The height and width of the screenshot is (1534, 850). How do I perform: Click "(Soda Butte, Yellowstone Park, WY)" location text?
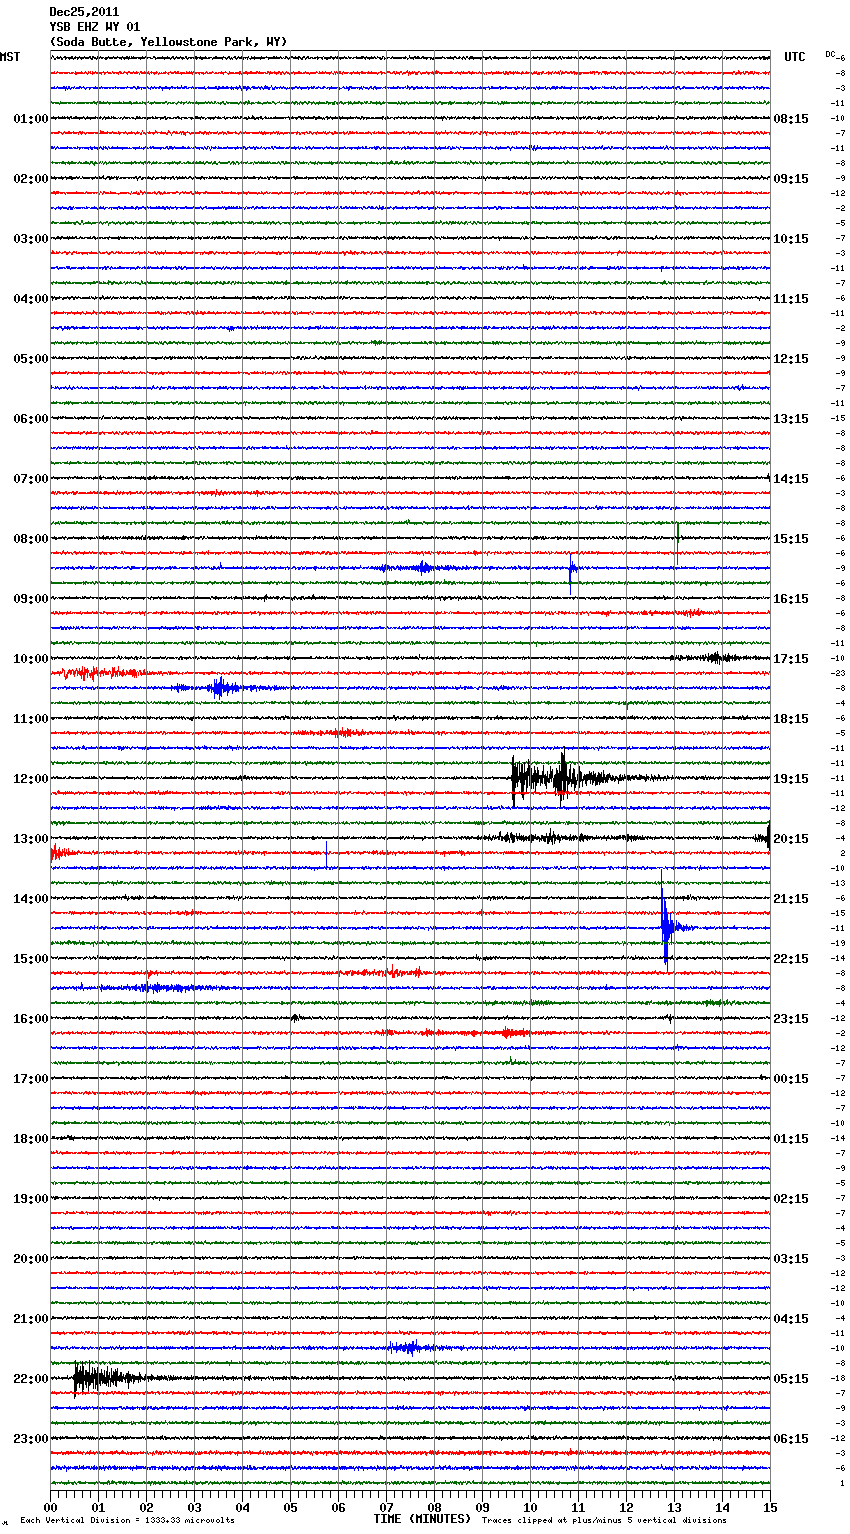tap(168, 42)
